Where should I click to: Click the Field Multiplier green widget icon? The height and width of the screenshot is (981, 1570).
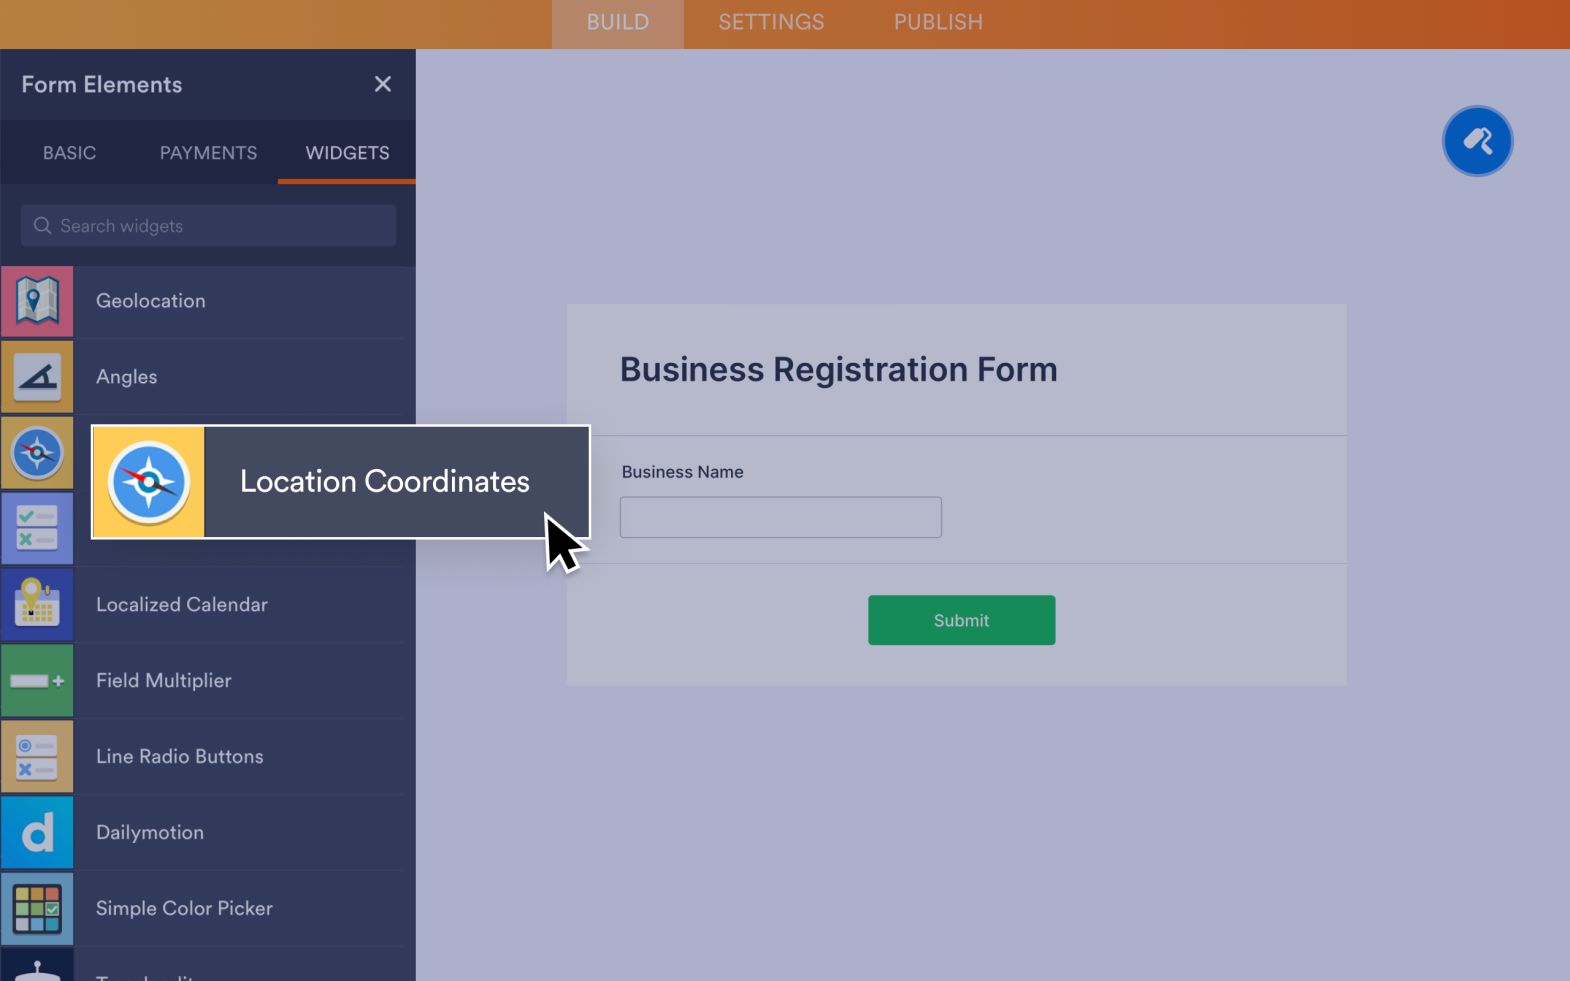pos(37,680)
